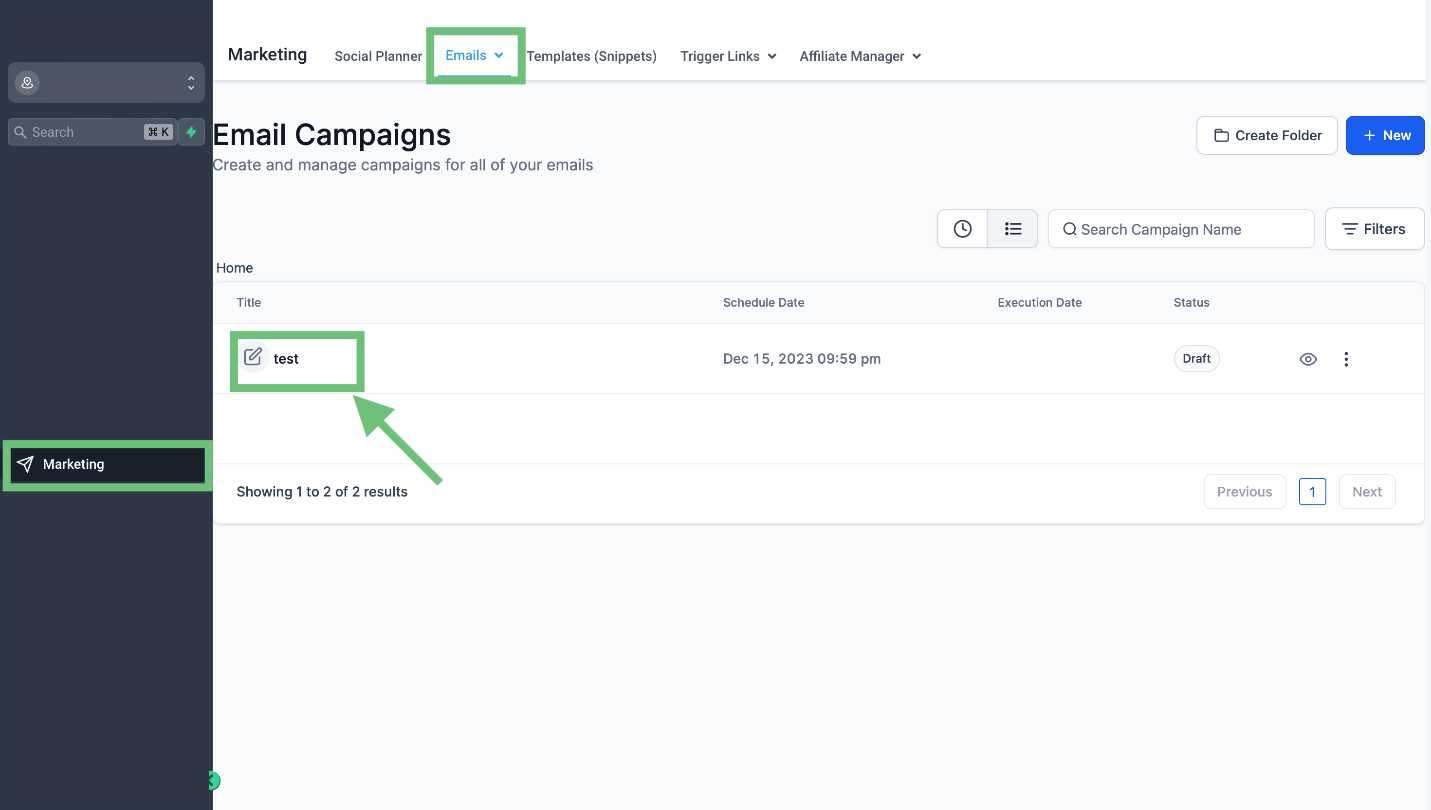Expand the Affiliate Manager dropdown chevron
Viewport: 1431px width, 810px height.
(916, 57)
